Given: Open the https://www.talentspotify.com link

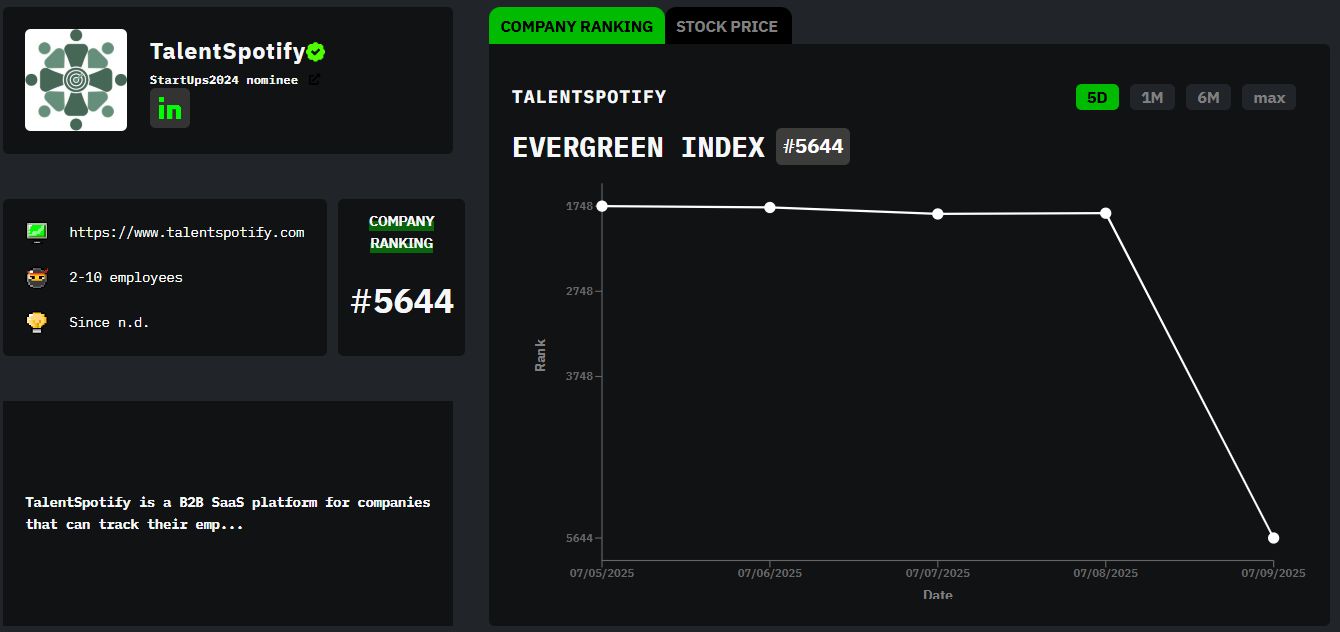Looking at the screenshot, I should coord(187,232).
